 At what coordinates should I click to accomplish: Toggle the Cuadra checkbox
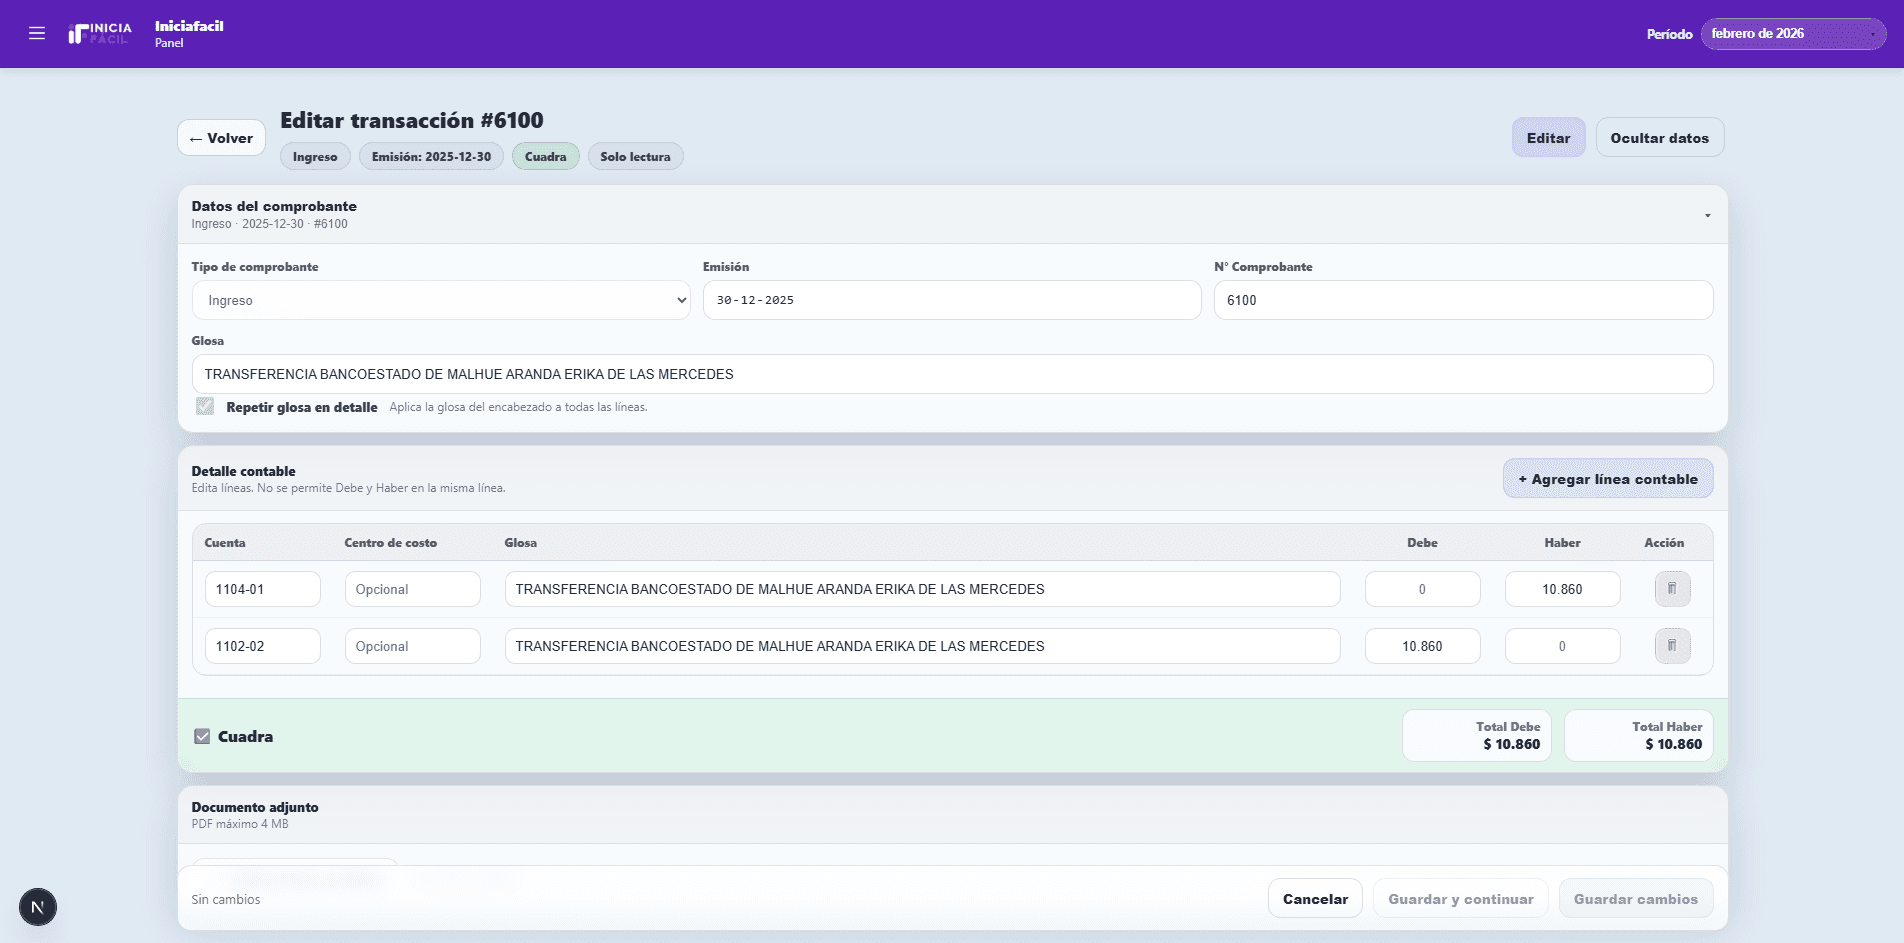point(202,736)
